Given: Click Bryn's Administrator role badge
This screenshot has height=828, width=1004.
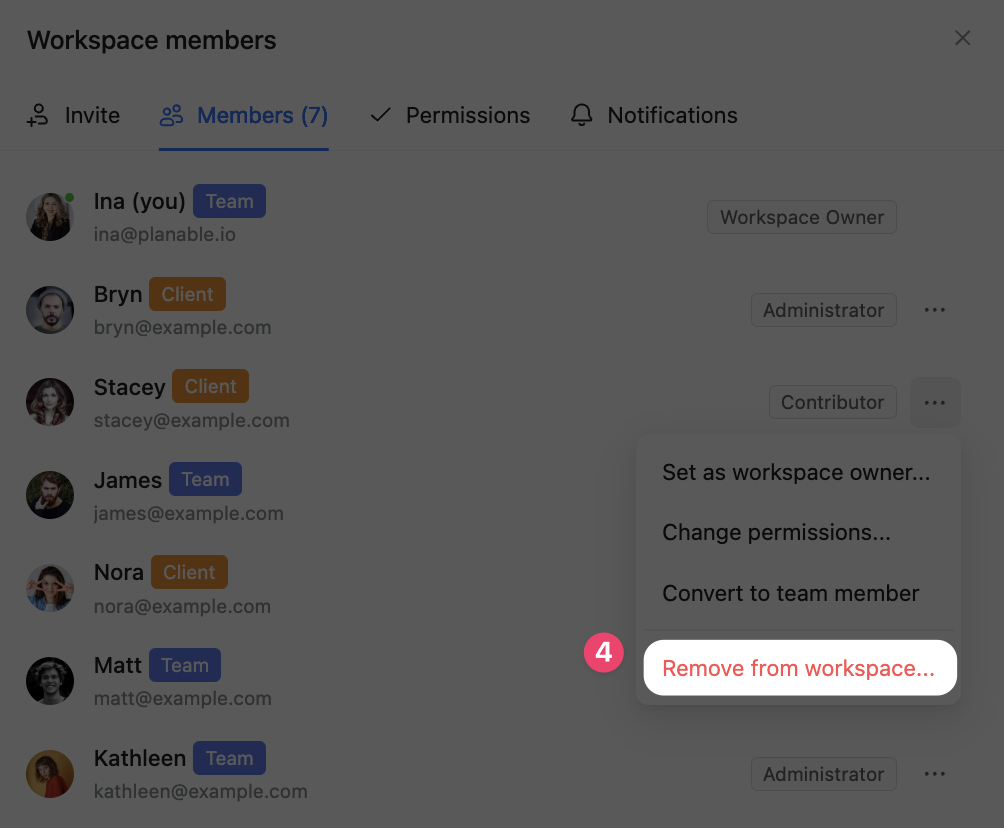Looking at the screenshot, I should (x=823, y=310).
